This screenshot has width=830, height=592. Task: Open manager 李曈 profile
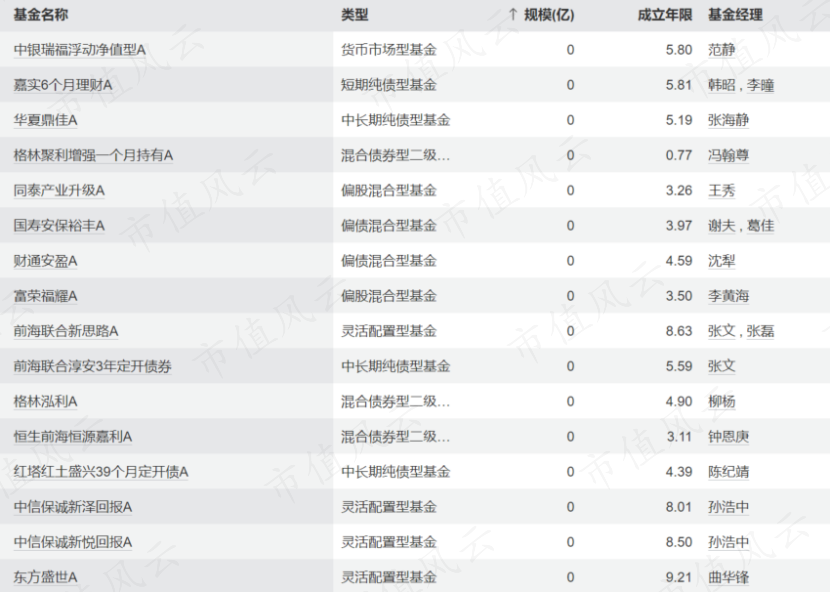[x=760, y=85]
